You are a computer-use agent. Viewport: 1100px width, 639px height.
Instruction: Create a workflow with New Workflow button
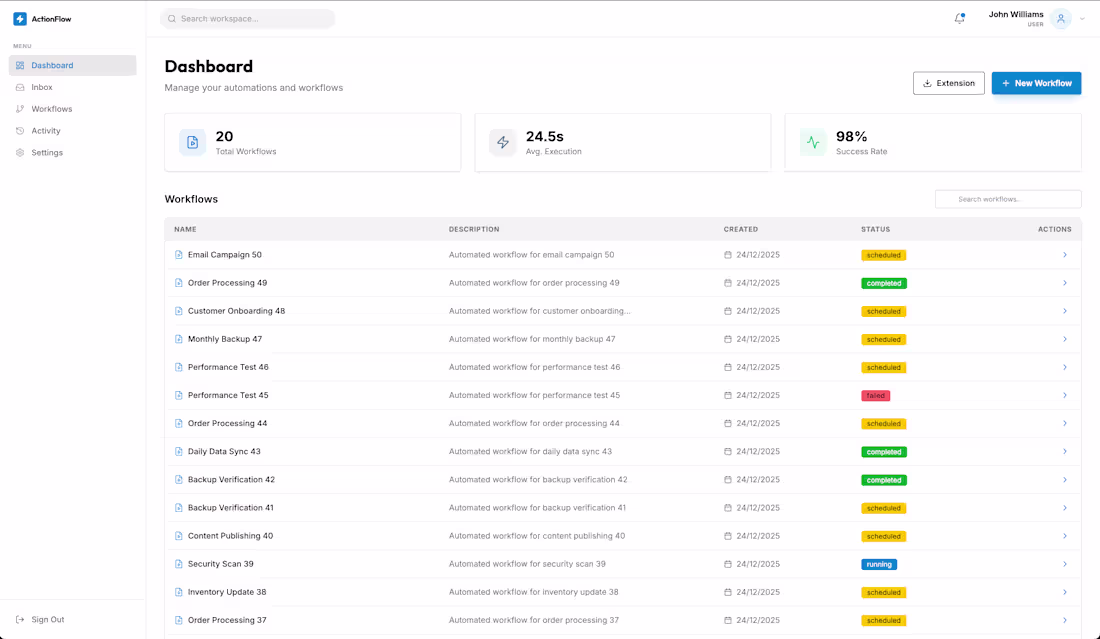[x=1036, y=83]
